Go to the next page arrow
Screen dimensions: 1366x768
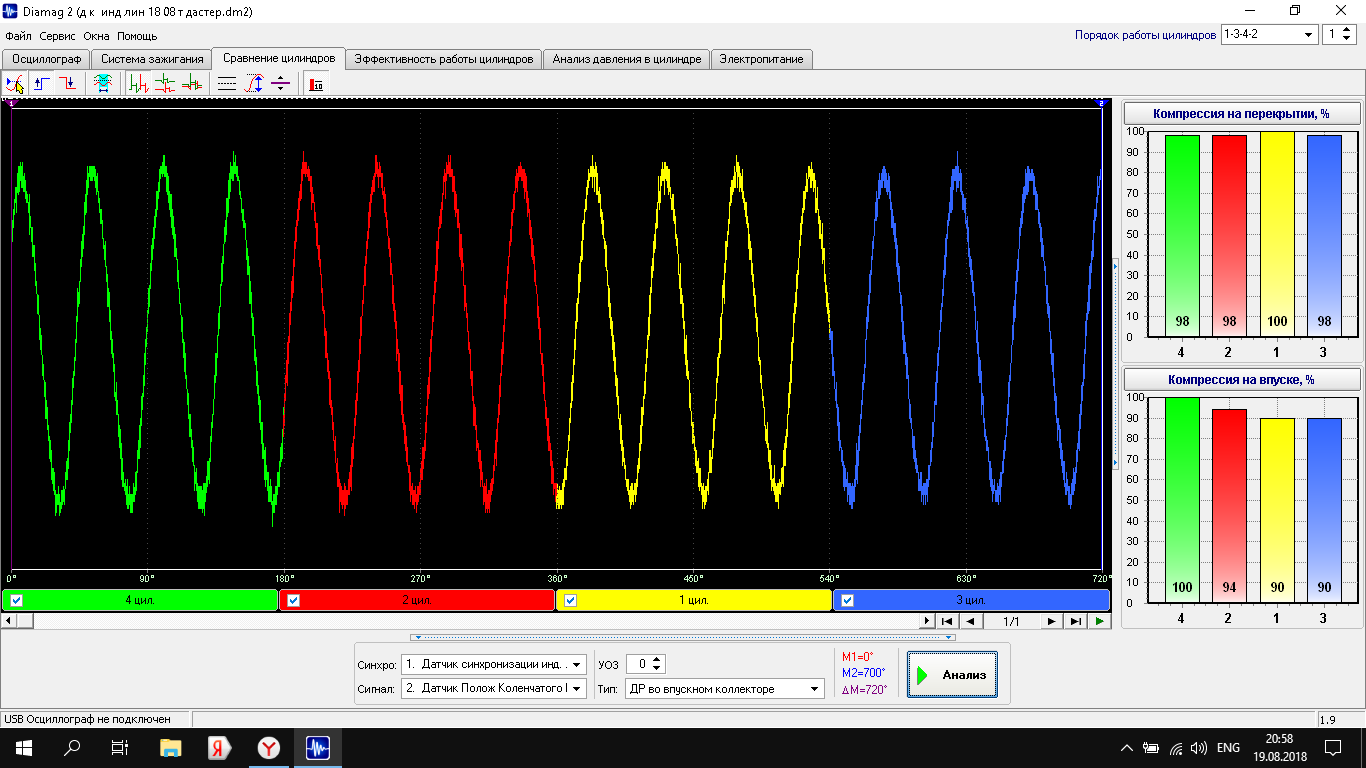tap(1052, 621)
